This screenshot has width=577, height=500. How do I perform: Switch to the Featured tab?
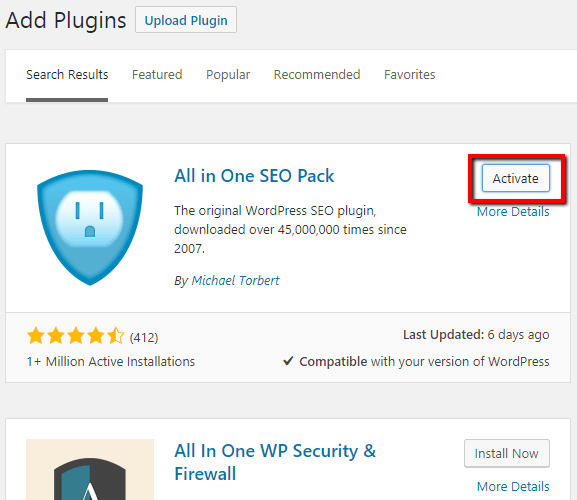(x=157, y=75)
